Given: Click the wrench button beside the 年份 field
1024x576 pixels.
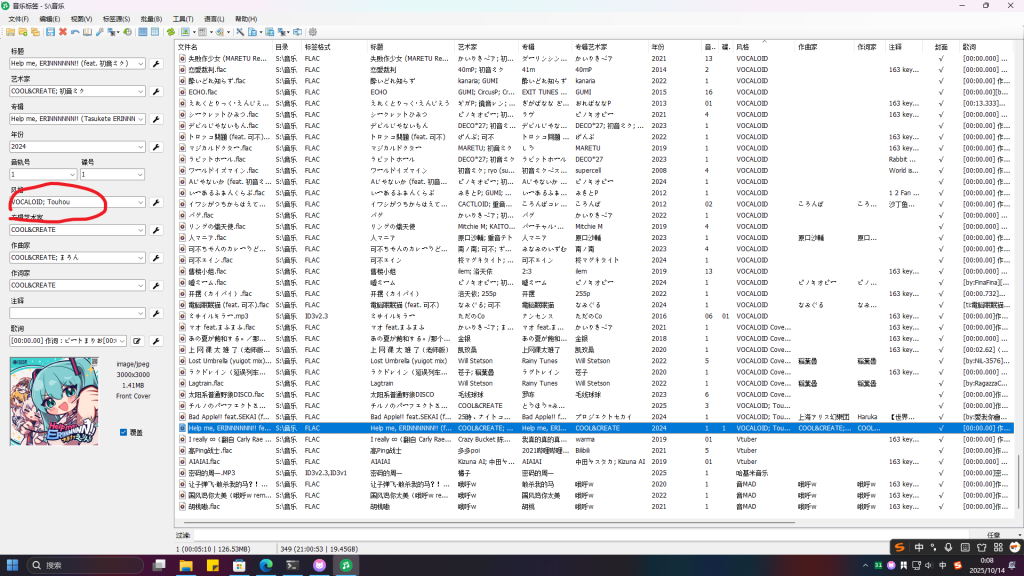Looking at the screenshot, I should [155, 147].
